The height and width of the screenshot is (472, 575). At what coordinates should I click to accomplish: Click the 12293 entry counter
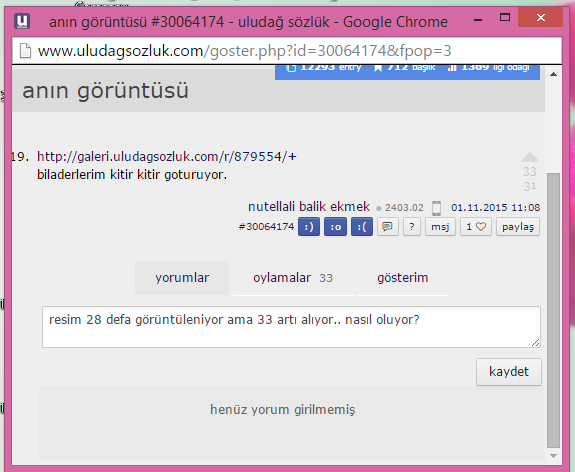click(x=324, y=68)
